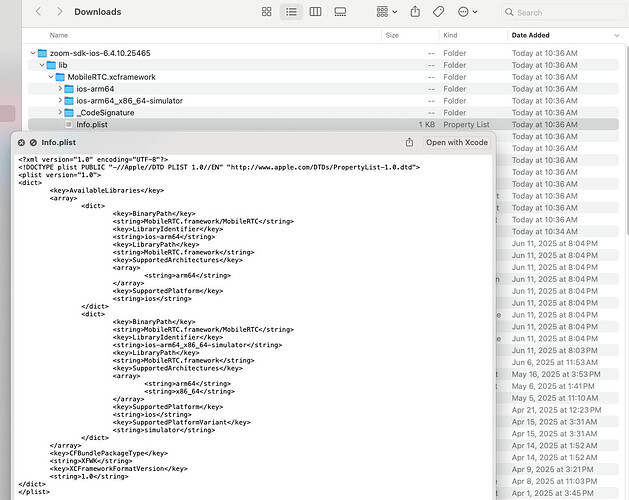Open the Group By options menu

point(387,12)
